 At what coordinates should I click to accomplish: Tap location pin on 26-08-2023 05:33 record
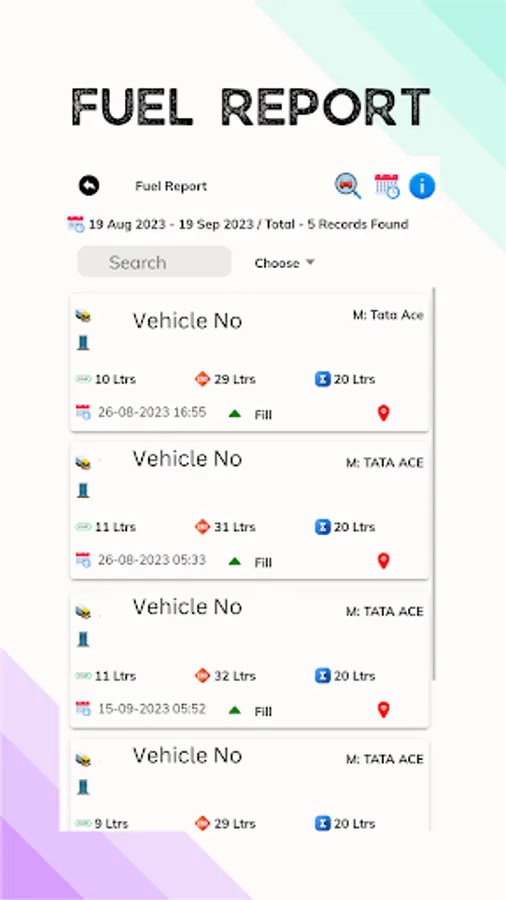point(383,561)
